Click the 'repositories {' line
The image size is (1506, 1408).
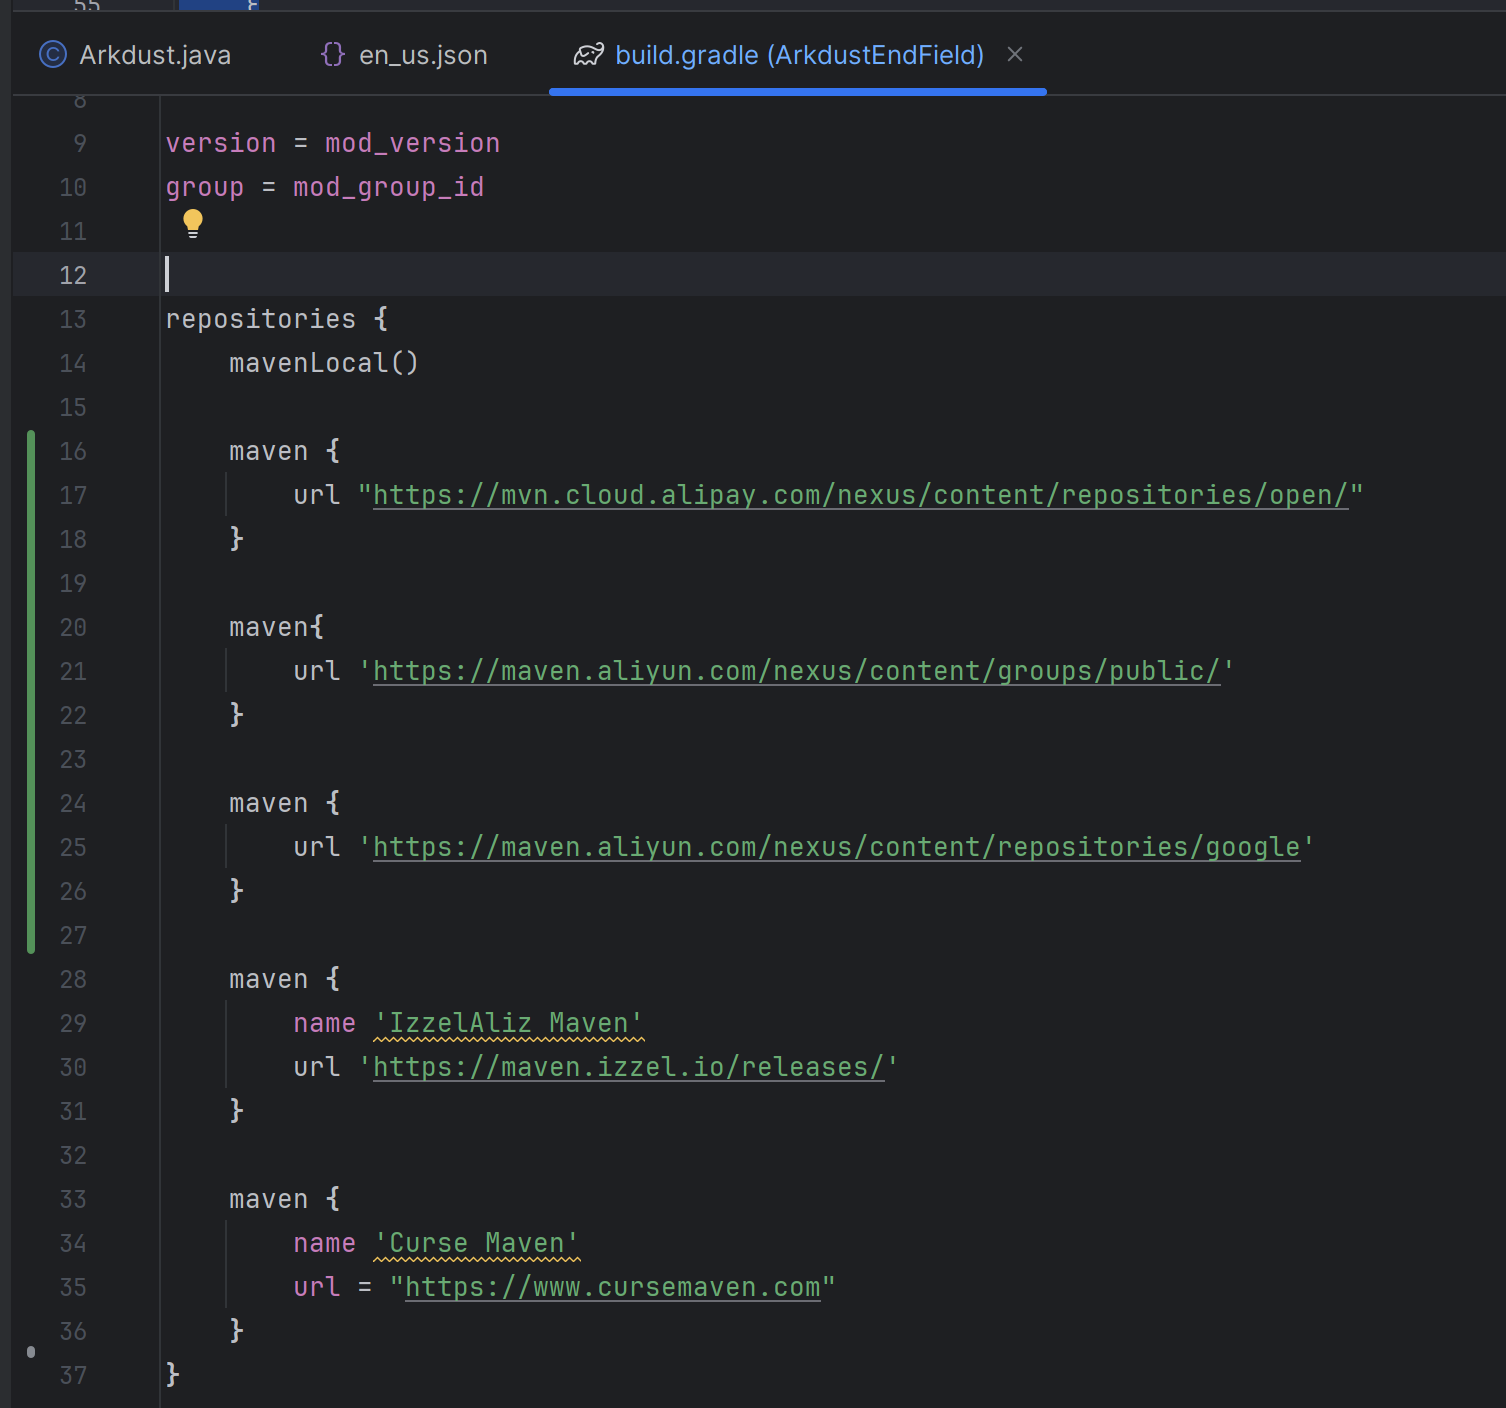(x=276, y=319)
